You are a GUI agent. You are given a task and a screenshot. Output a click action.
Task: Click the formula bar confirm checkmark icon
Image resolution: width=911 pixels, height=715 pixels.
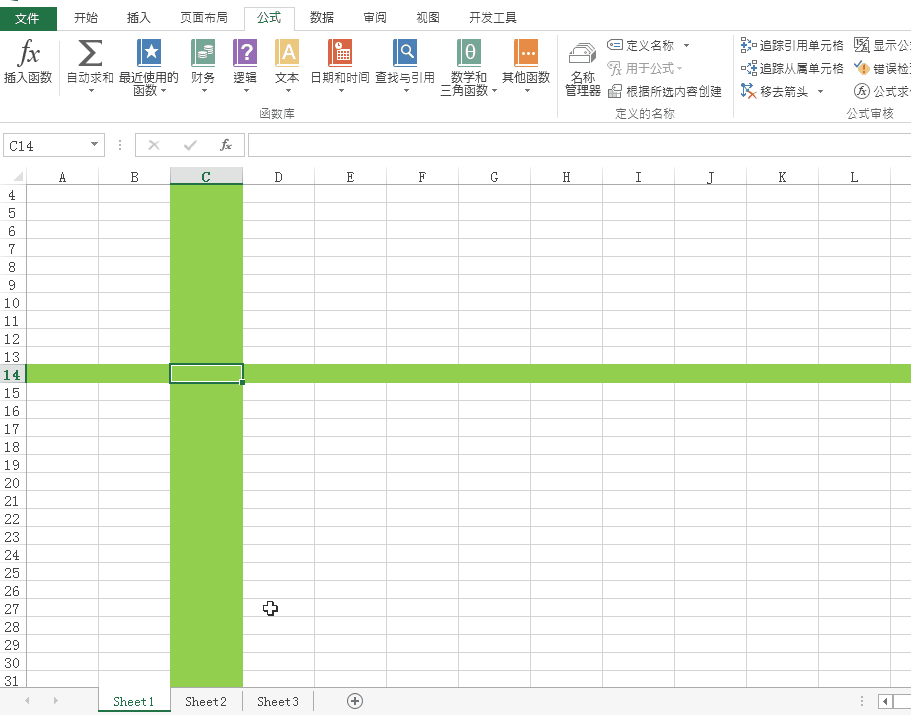pos(190,145)
